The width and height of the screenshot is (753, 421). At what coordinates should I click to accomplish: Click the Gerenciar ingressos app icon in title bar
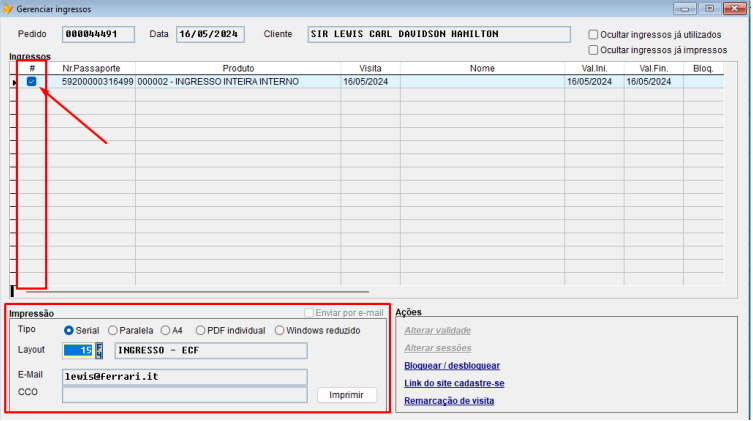(x=9, y=8)
